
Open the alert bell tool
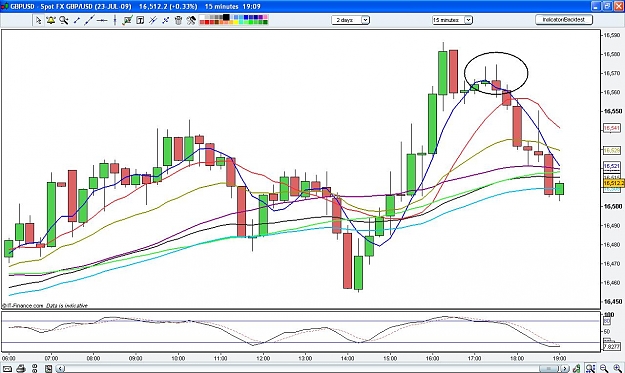click(x=51, y=20)
